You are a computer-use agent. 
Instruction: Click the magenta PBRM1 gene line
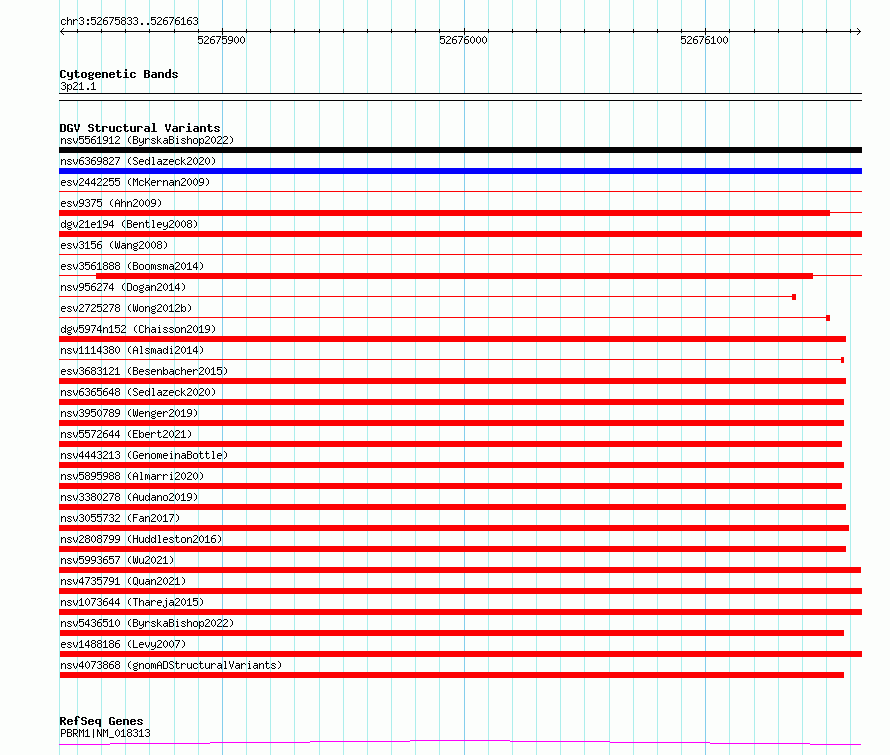(x=460, y=741)
